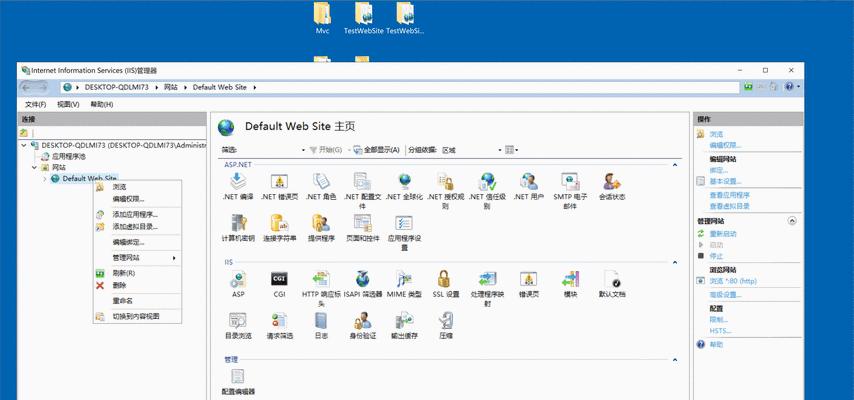Click 重新启动 in the actions pane
This screenshot has width=854, height=400.
click(x=723, y=234)
